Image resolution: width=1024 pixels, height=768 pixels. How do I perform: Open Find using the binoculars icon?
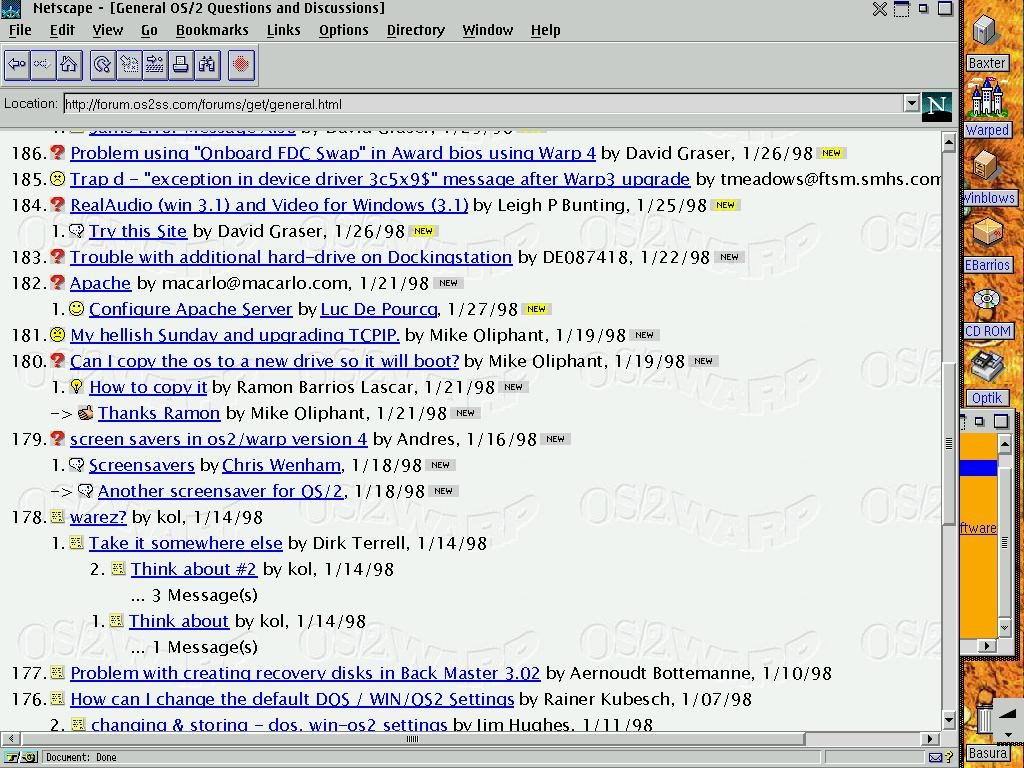tap(207, 65)
